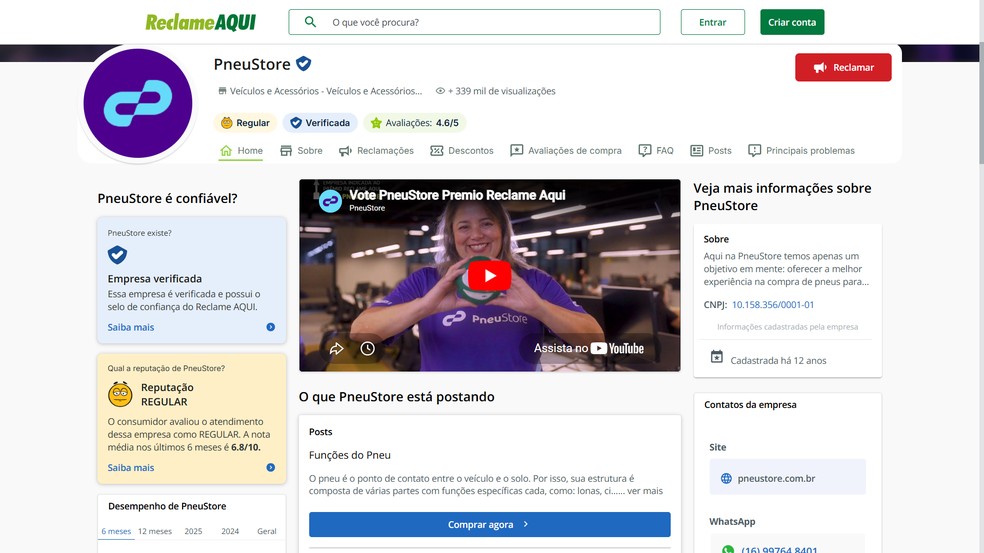Select the 2024 performance tab
The height and width of the screenshot is (553, 984).
coord(230,531)
